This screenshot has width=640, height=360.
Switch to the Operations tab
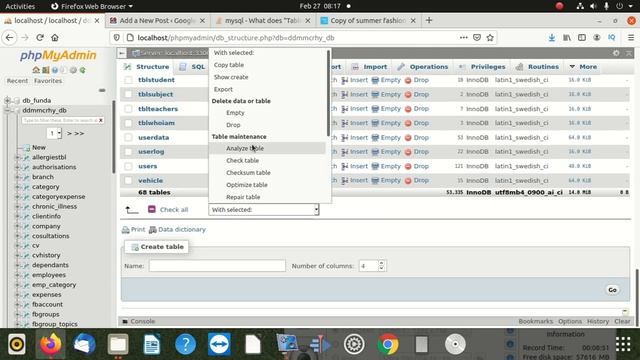pos(423,67)
